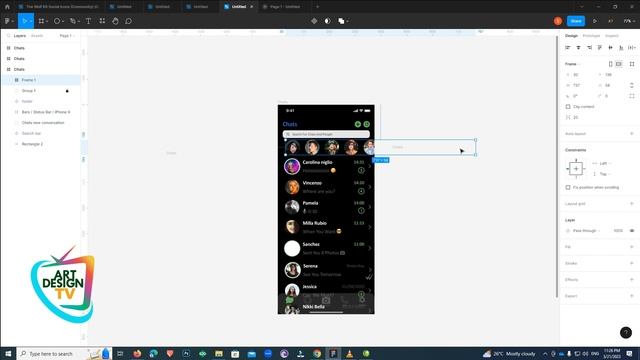
Task: Add a Stroke with plus
Action: tap(632, 263)
